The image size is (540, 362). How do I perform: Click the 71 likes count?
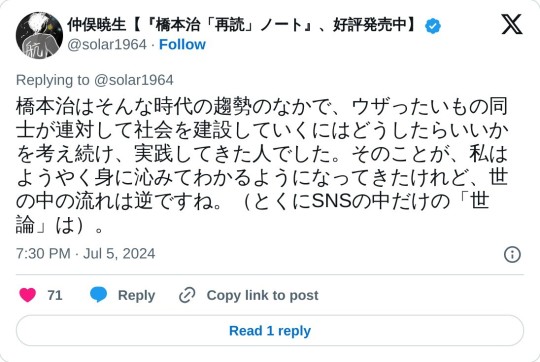[x=55, y=295]
